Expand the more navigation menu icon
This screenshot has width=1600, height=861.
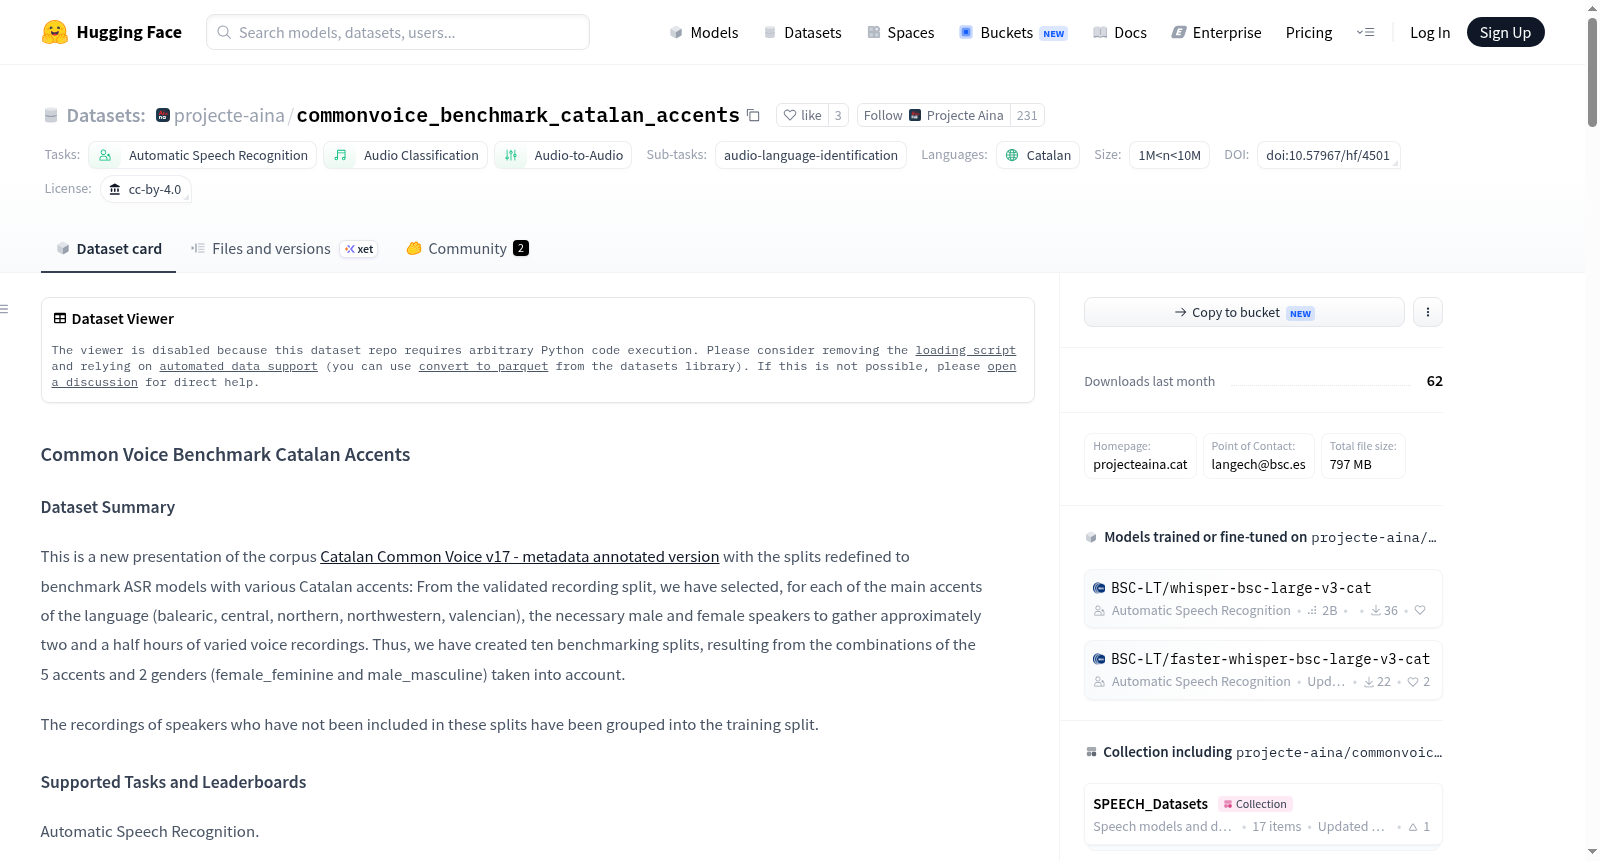click(x=1365, y=33)
